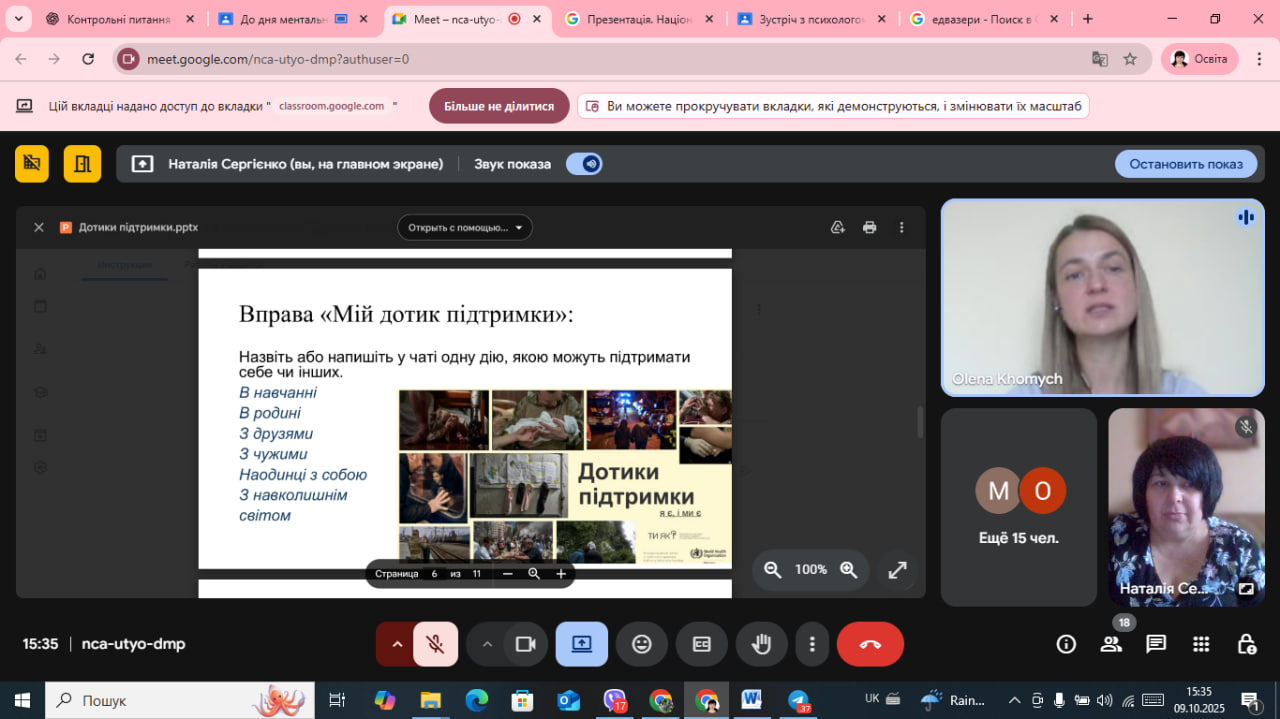The image size is (1280, 719).
Task: Show the participants list icon
Action: (x=1111, y=644)
